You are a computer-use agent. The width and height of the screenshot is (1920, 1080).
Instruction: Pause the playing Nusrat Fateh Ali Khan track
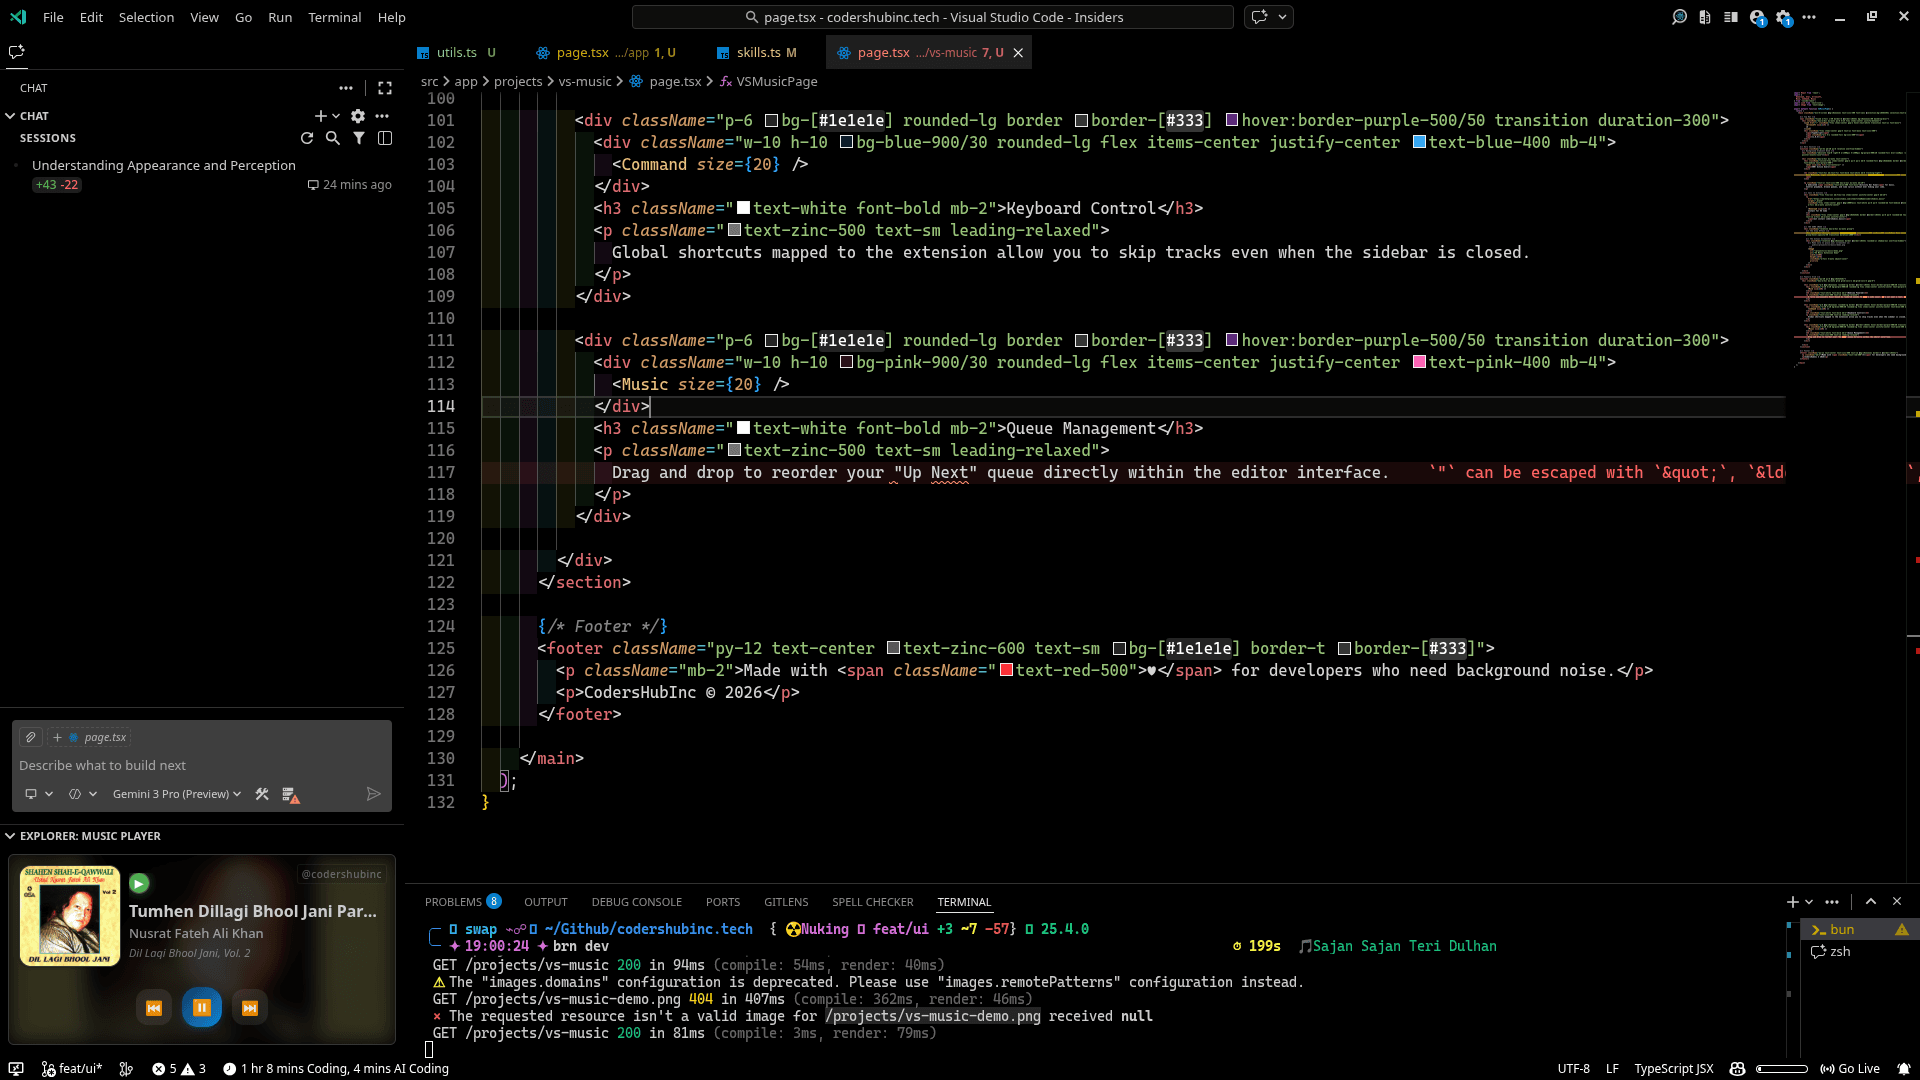pyautogui.click(x=201, y=1007)
